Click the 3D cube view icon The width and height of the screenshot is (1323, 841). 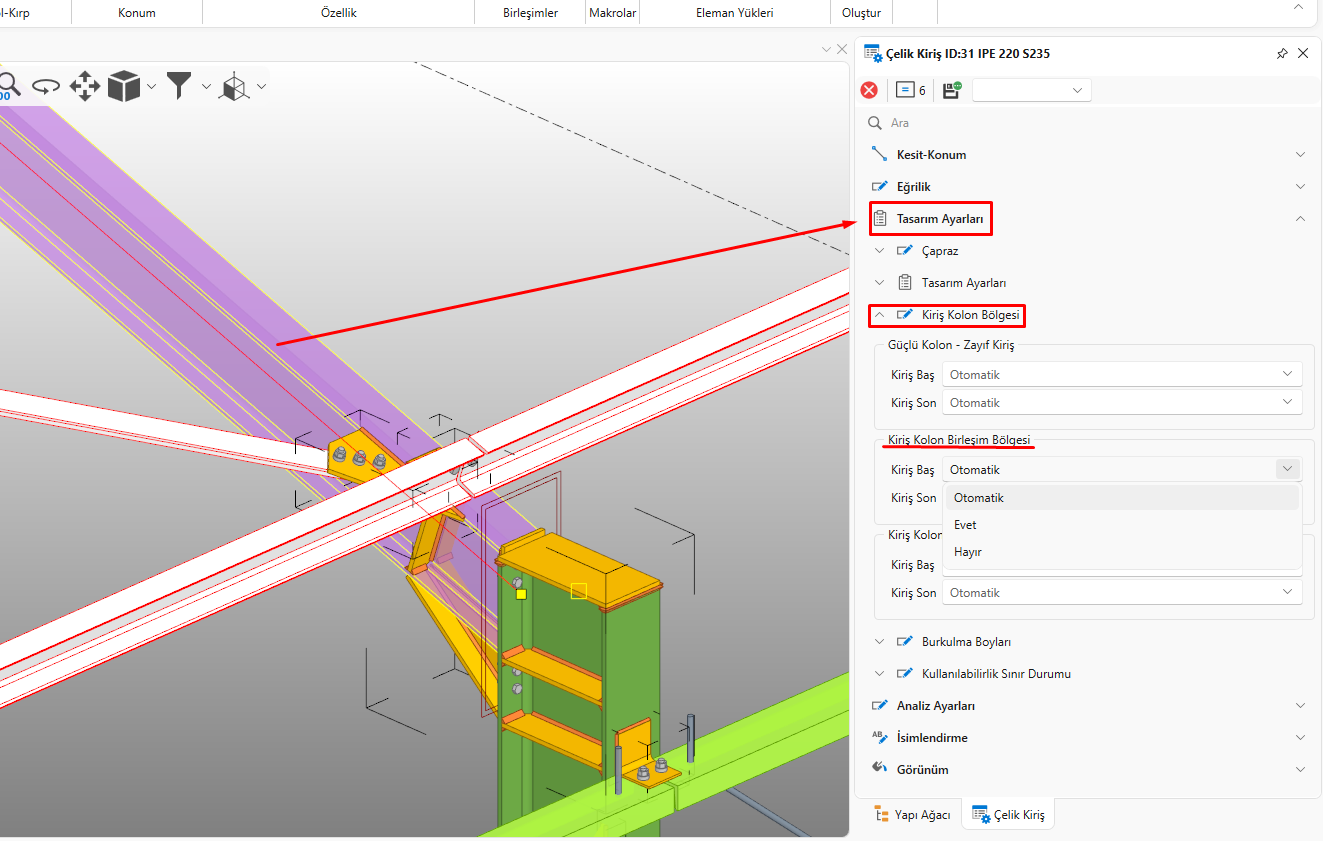[124, 86]
